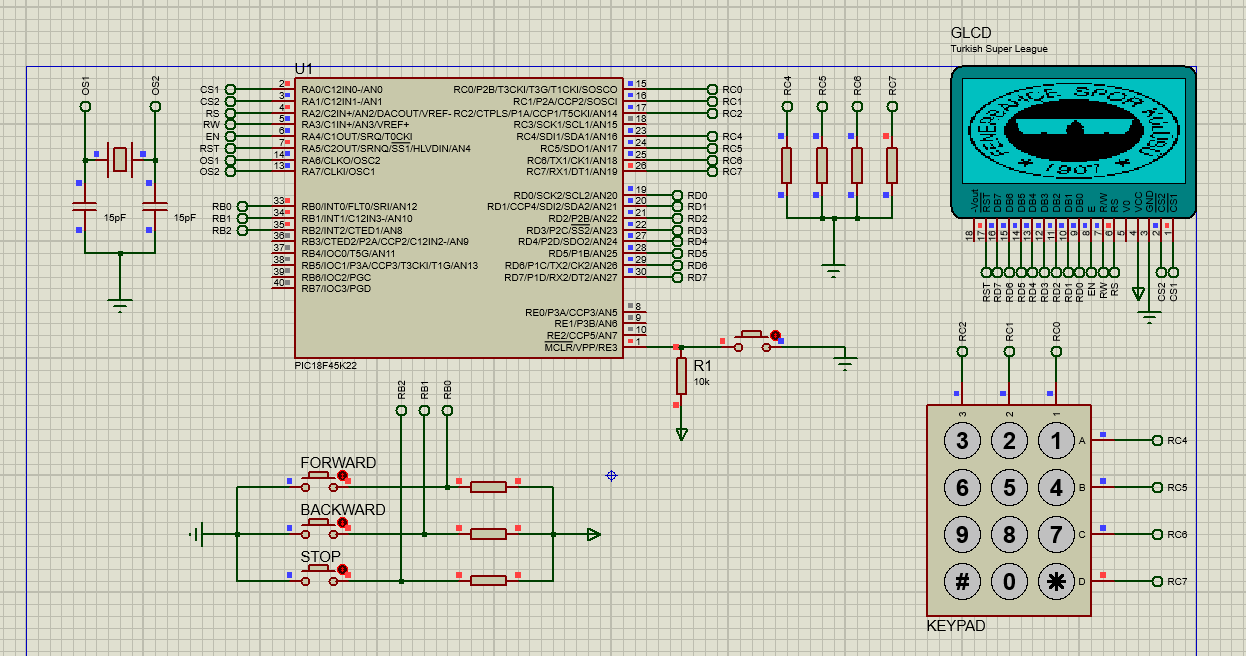Click the power arrow below R1
This screenshot has height=656, width=1246.
pos(681,434)
